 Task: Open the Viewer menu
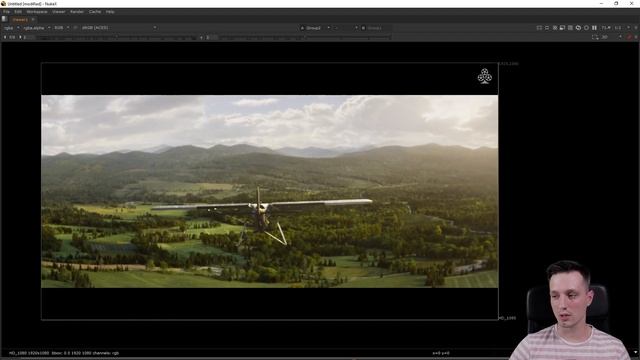[x=58, y=12]
